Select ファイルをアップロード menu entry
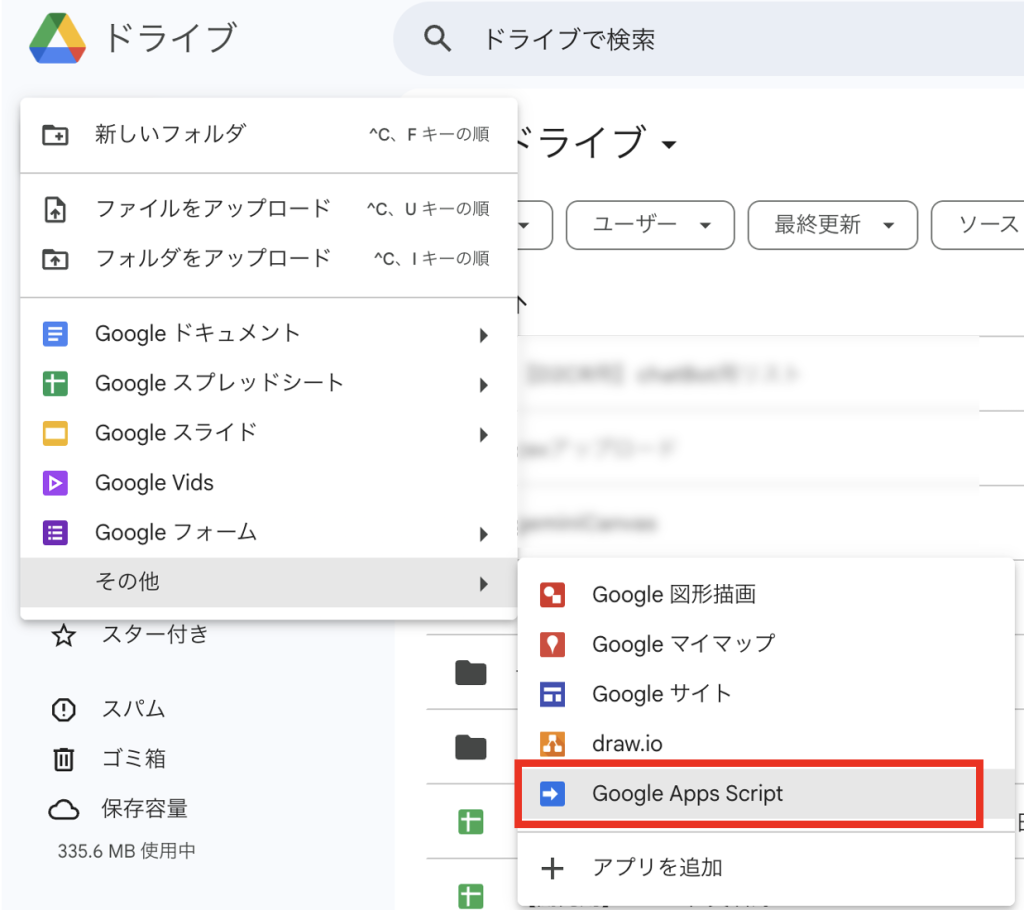 tap(212, 209)
